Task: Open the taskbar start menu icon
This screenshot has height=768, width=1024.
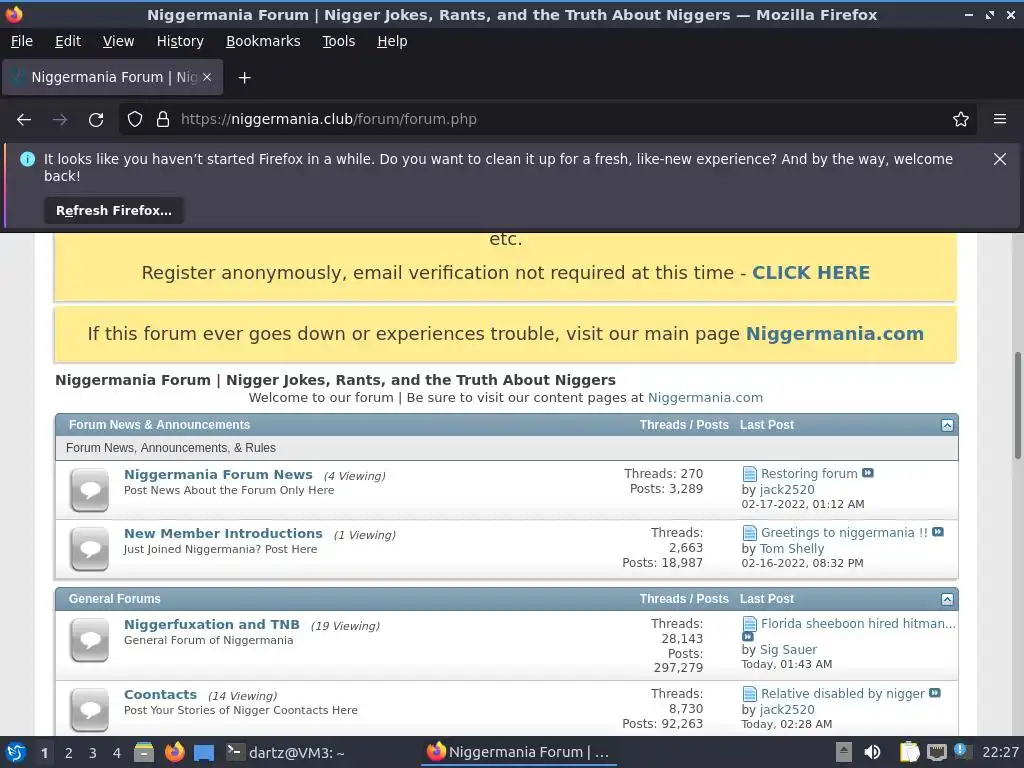Action: [x=16, y=752]
